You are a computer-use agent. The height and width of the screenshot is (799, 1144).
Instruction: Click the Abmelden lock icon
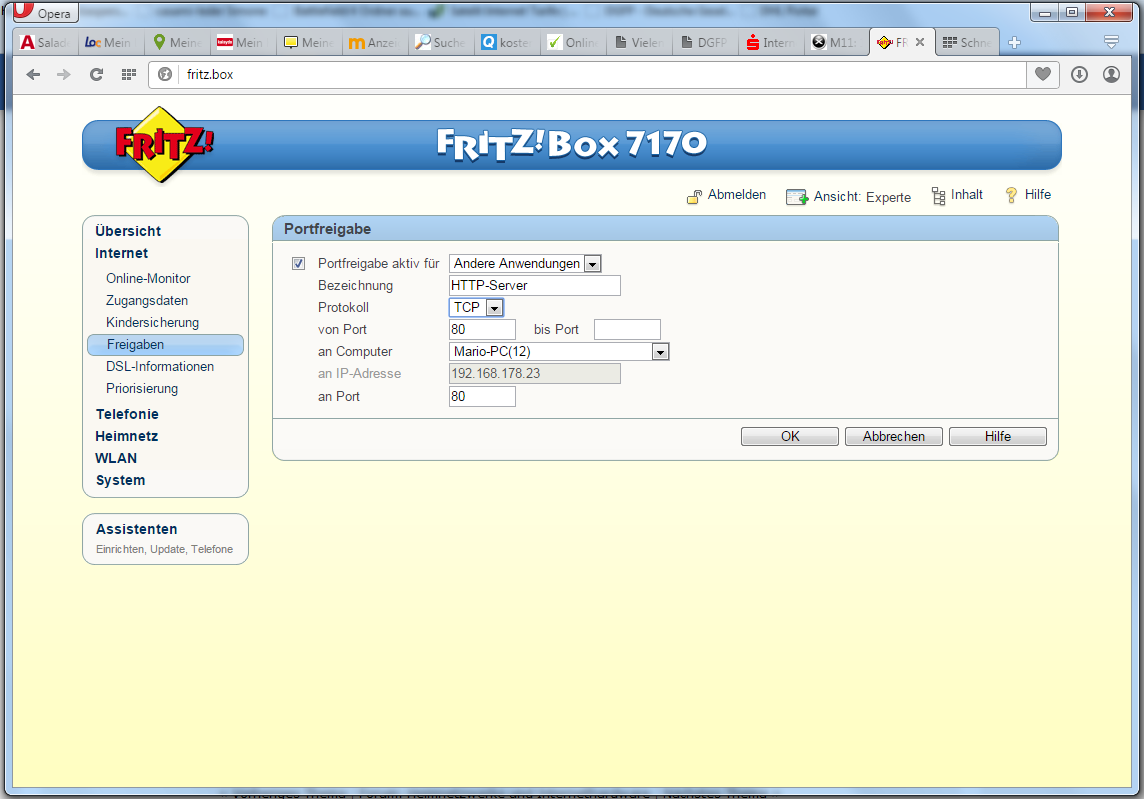[x=694, y=196]
